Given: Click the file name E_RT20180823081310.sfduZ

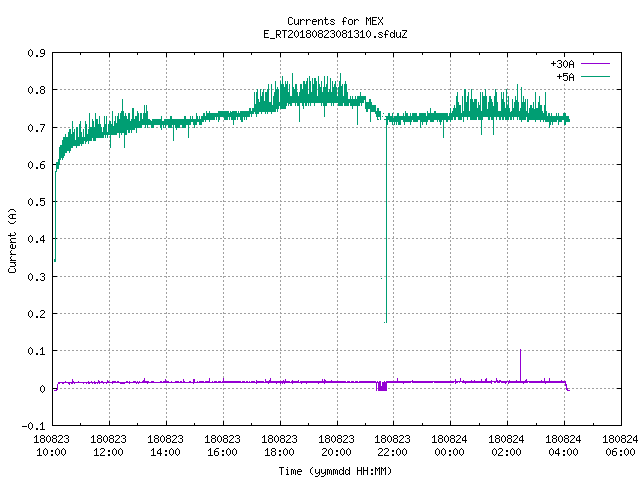Looking at the screenshot, I should tap(335, 34).
